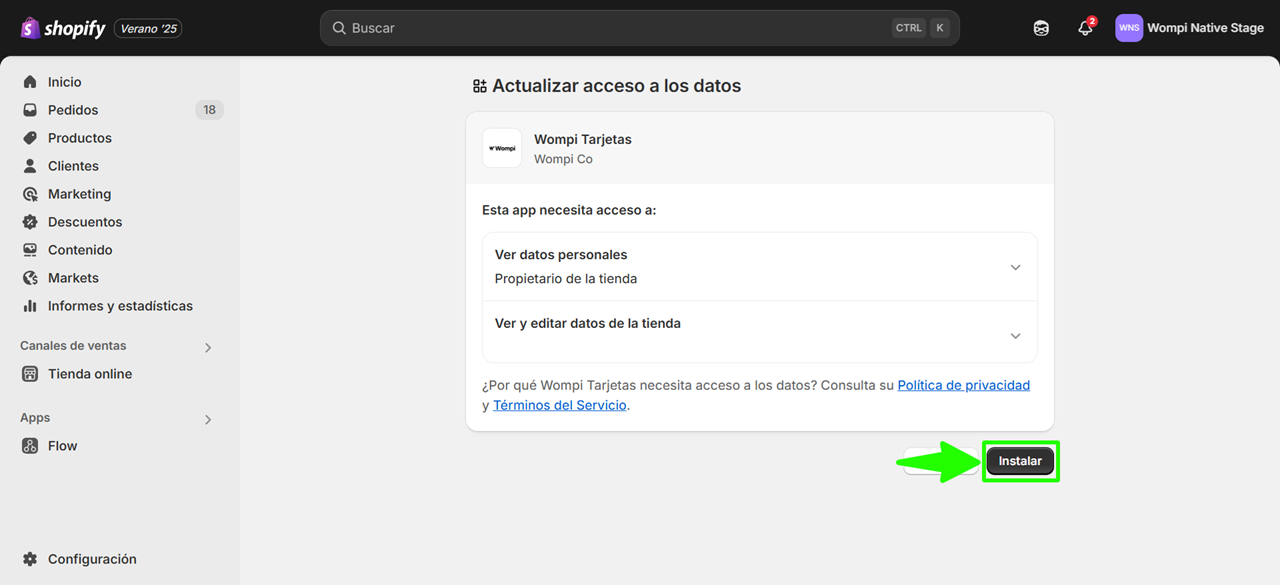Open the notifications bell icon
Screen dimensions: 1280x585
pyautogui.click(x=1085, y=28)
